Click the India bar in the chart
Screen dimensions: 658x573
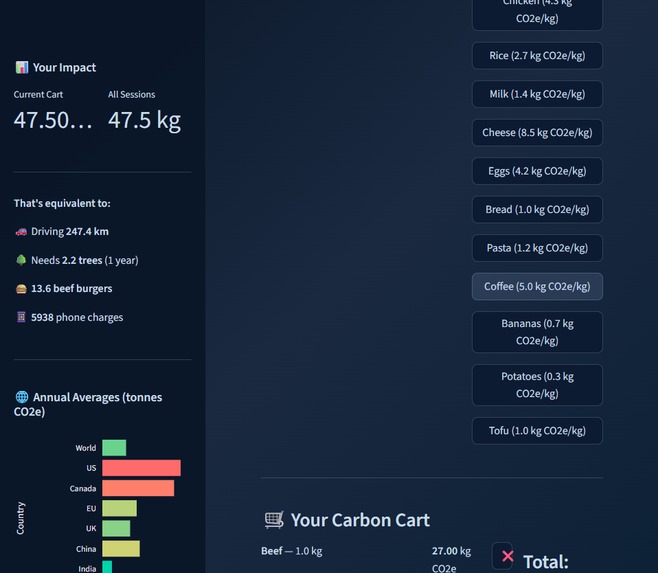(x=107, y=567)
